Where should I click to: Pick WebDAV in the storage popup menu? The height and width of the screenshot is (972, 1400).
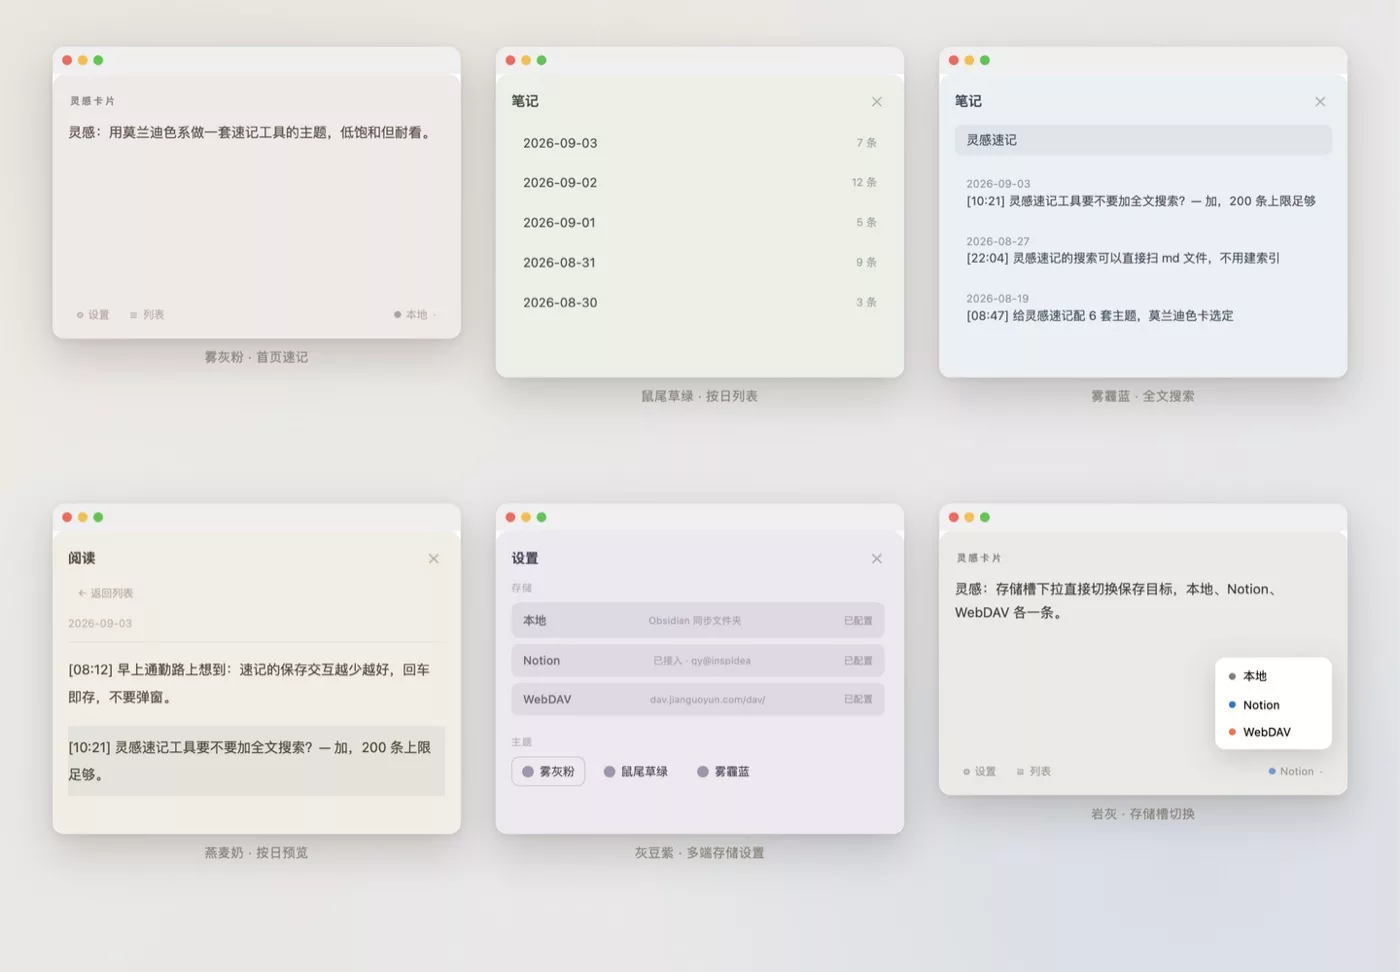[1273, 732]
